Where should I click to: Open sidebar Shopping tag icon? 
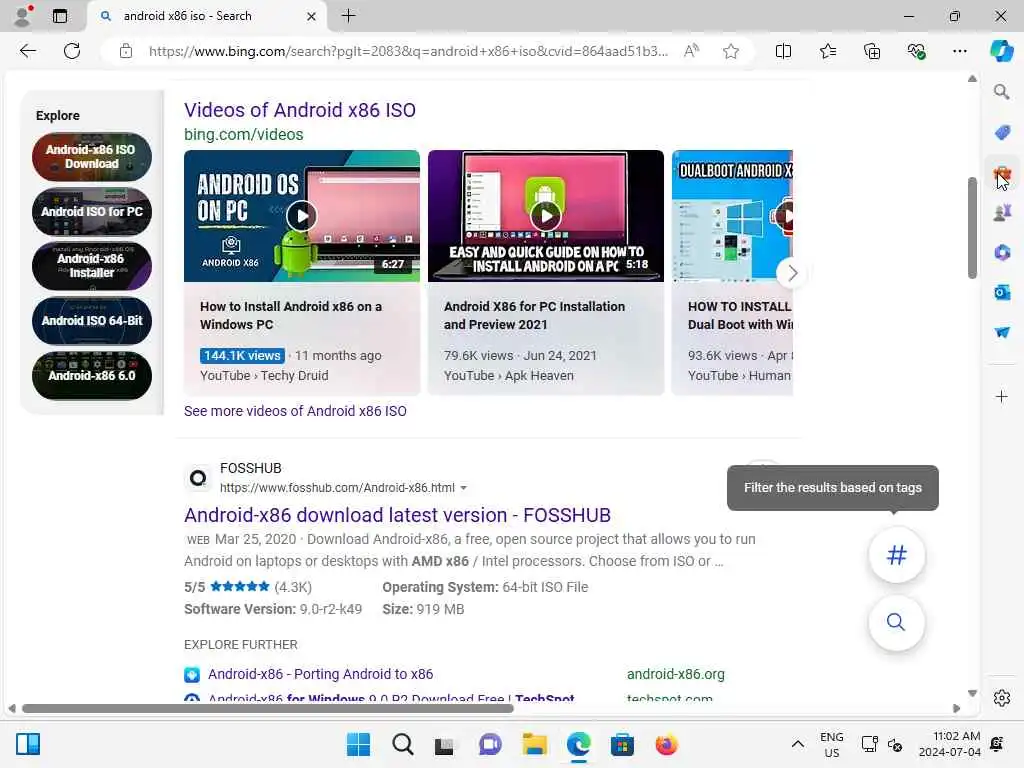tap(1002, 132)
